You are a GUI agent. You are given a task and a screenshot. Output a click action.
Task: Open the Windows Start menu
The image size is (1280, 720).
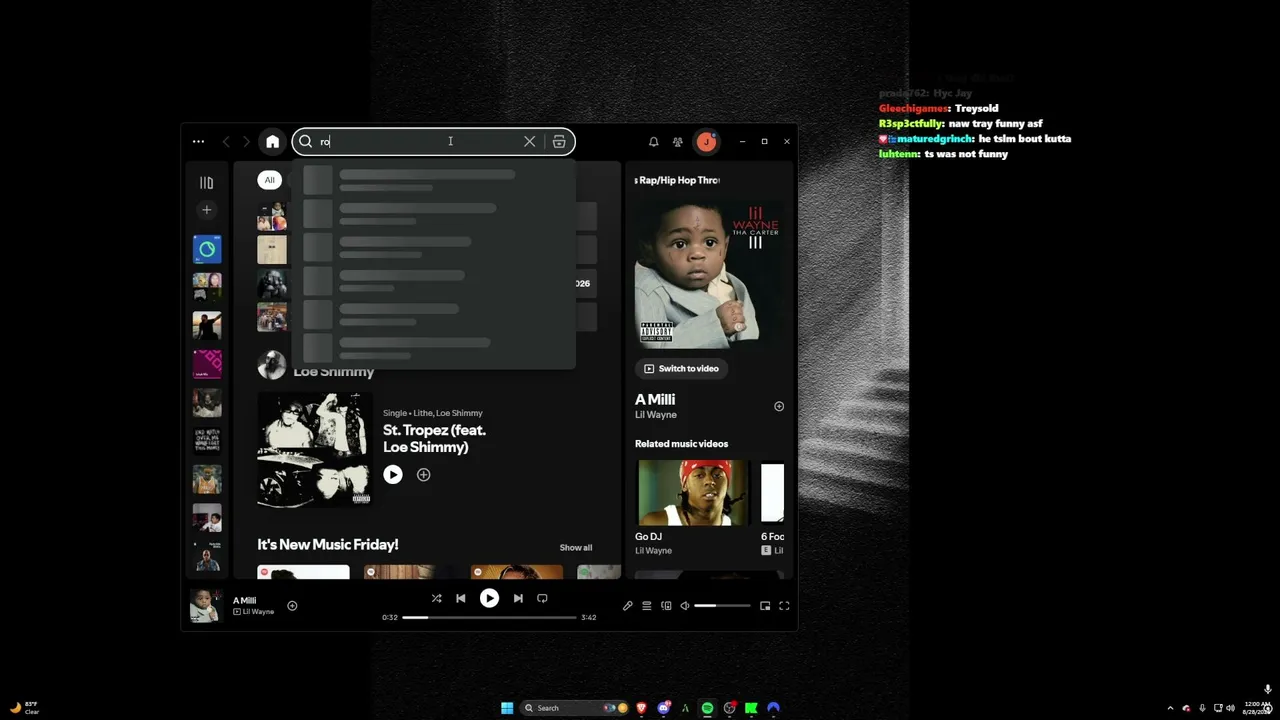(507, 708)
